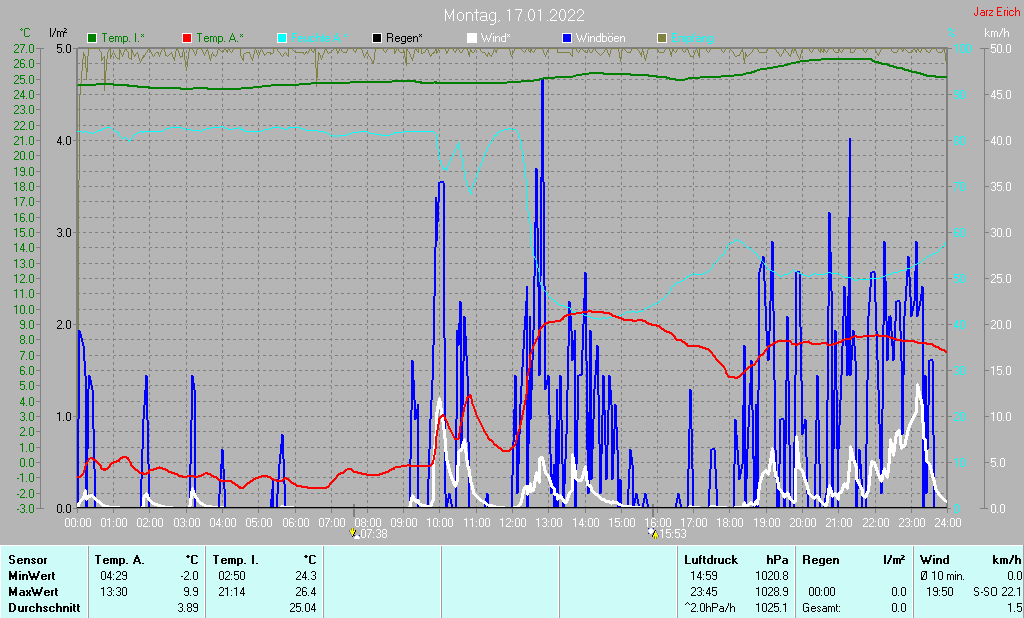Click the 'Ø 10 min.' wind label
The height and width of the screenshot is (618, 1024).
(x=942, y=576)
